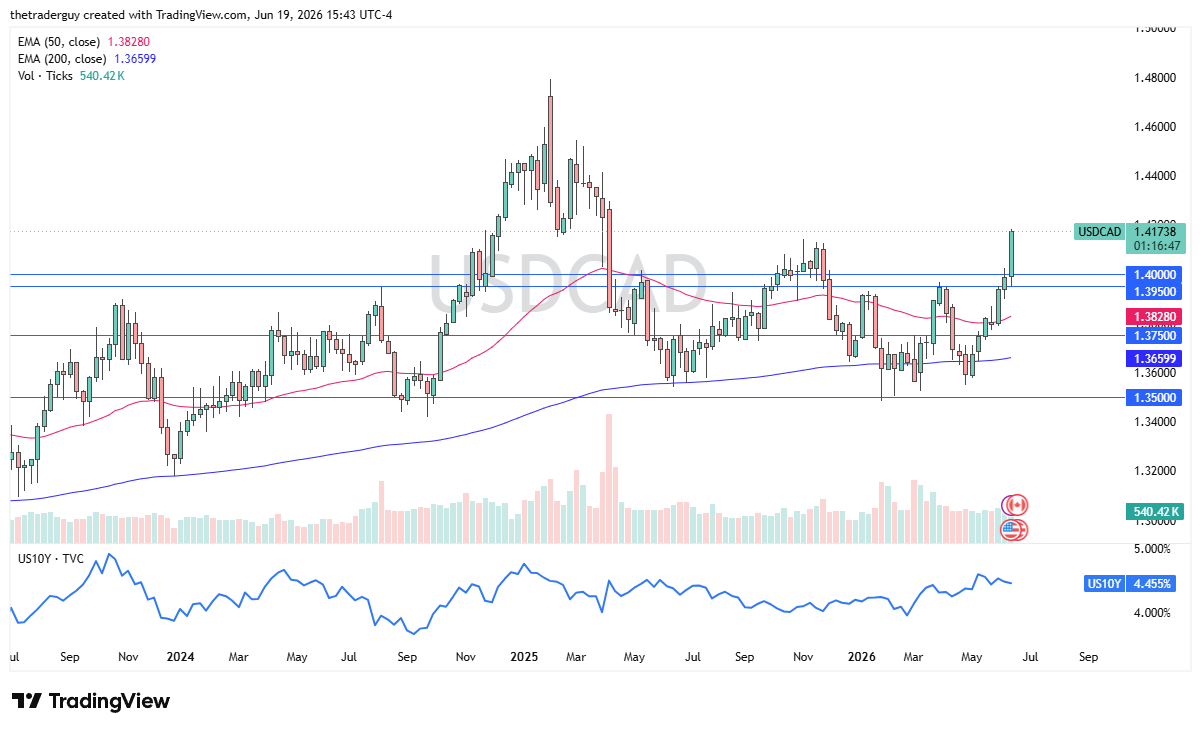Click the 1.44000 price axis tick
The height and width of the screenshot is (731, 1201).
[x=1156, y=176]
